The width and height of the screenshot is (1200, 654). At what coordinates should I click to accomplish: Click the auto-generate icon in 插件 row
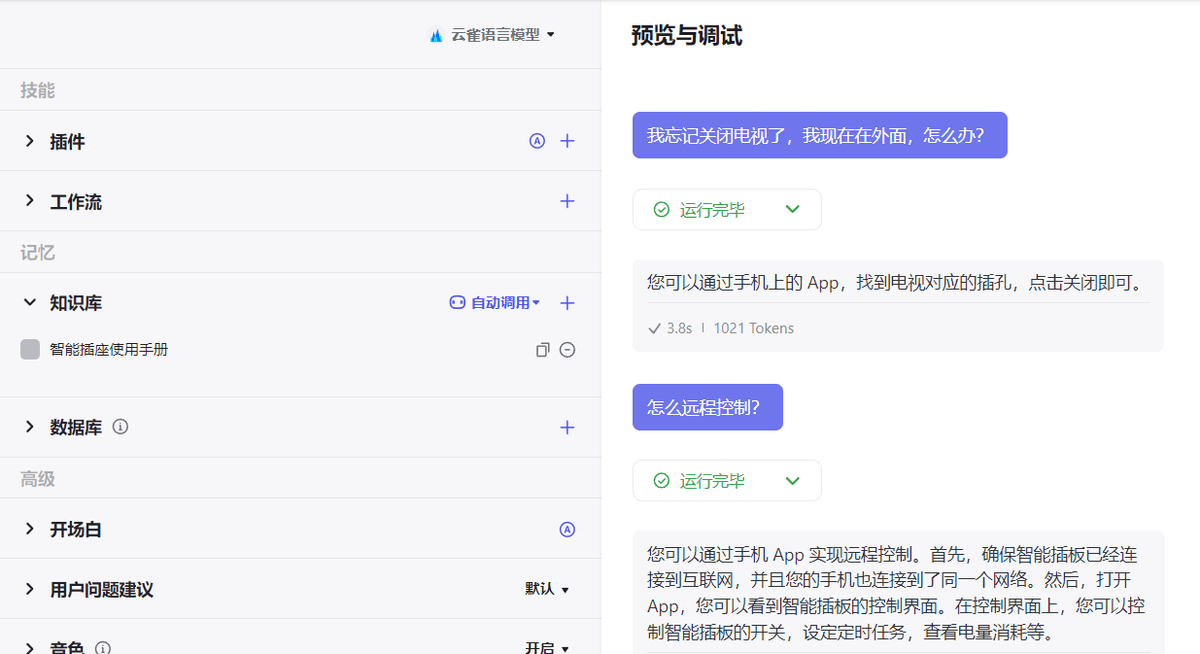tap(537, 141)
